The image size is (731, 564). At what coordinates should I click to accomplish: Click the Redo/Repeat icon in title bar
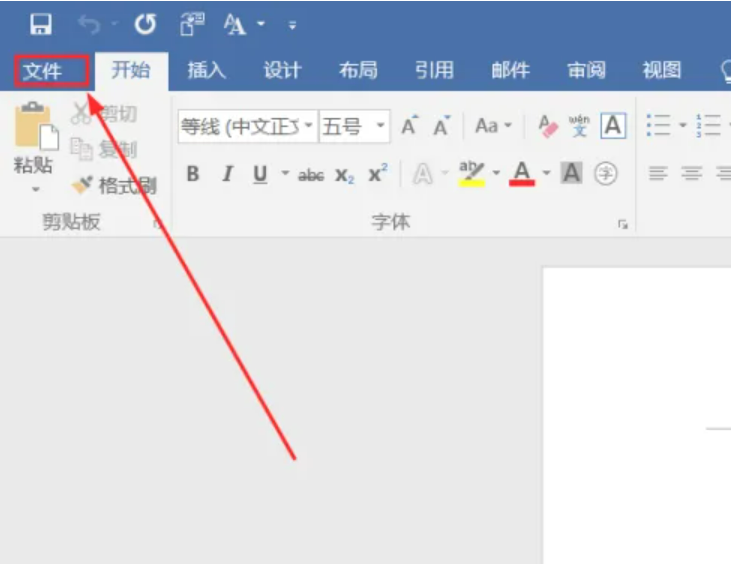click(145, 24)
